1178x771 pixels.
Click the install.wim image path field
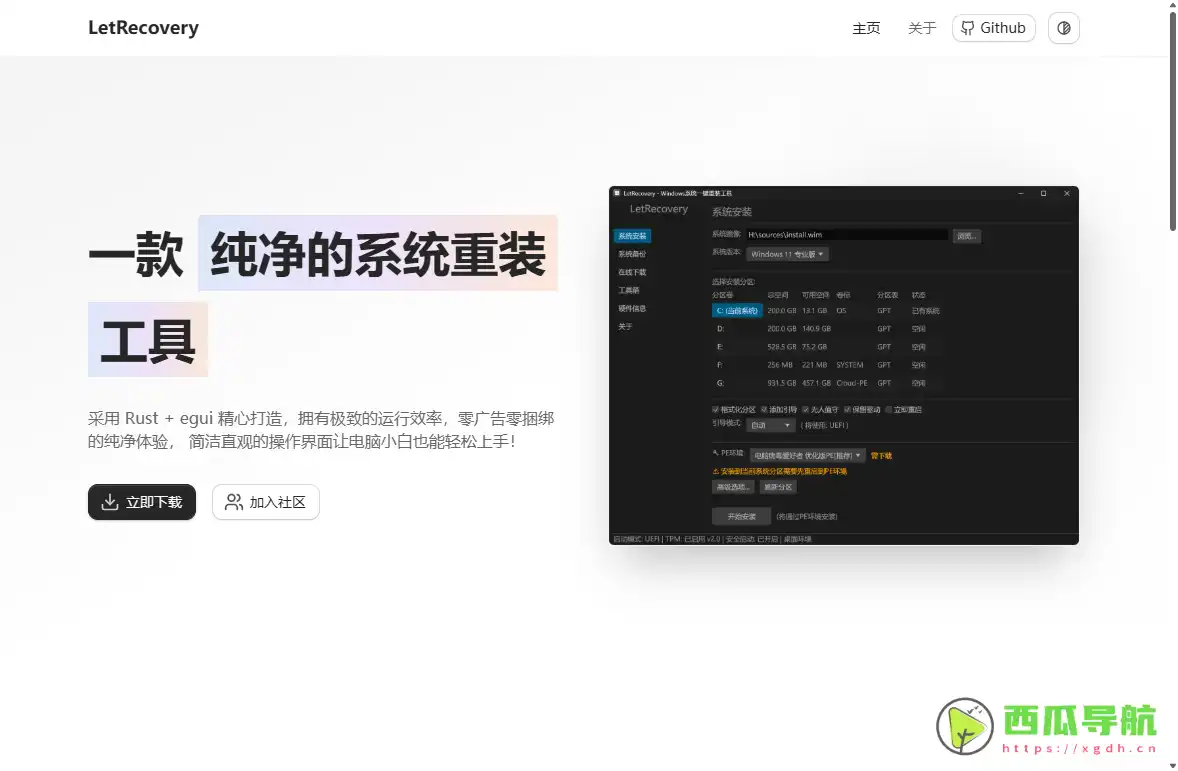click(x=846, y=234)
